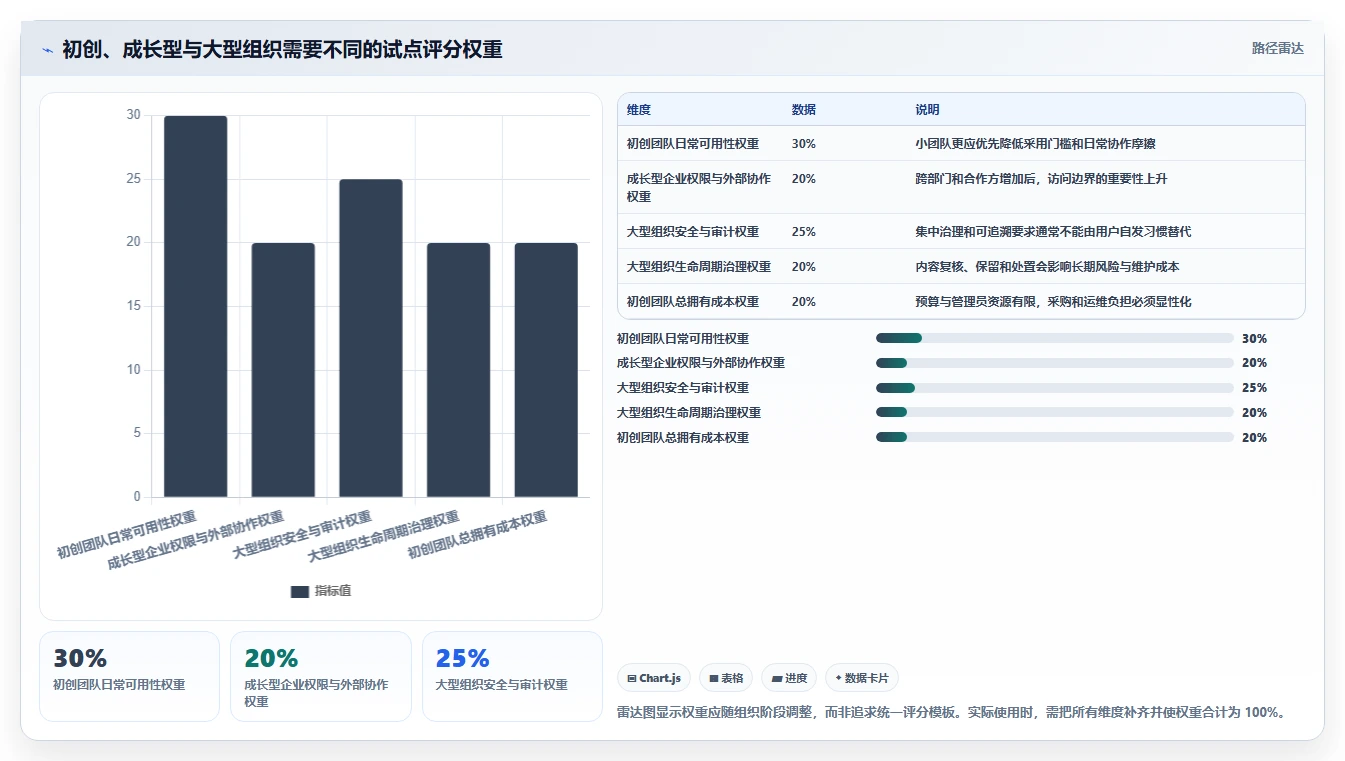The width and height of the screenshot is (1345, 761).
Task: Click progress bar for 初创团队总拥有成本权重
Action: coord(1055,437)
